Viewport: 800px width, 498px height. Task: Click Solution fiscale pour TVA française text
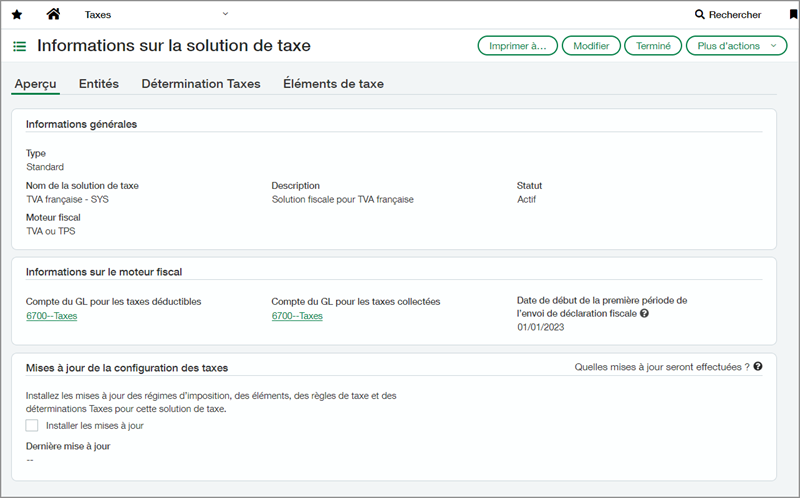click(342, 200)
